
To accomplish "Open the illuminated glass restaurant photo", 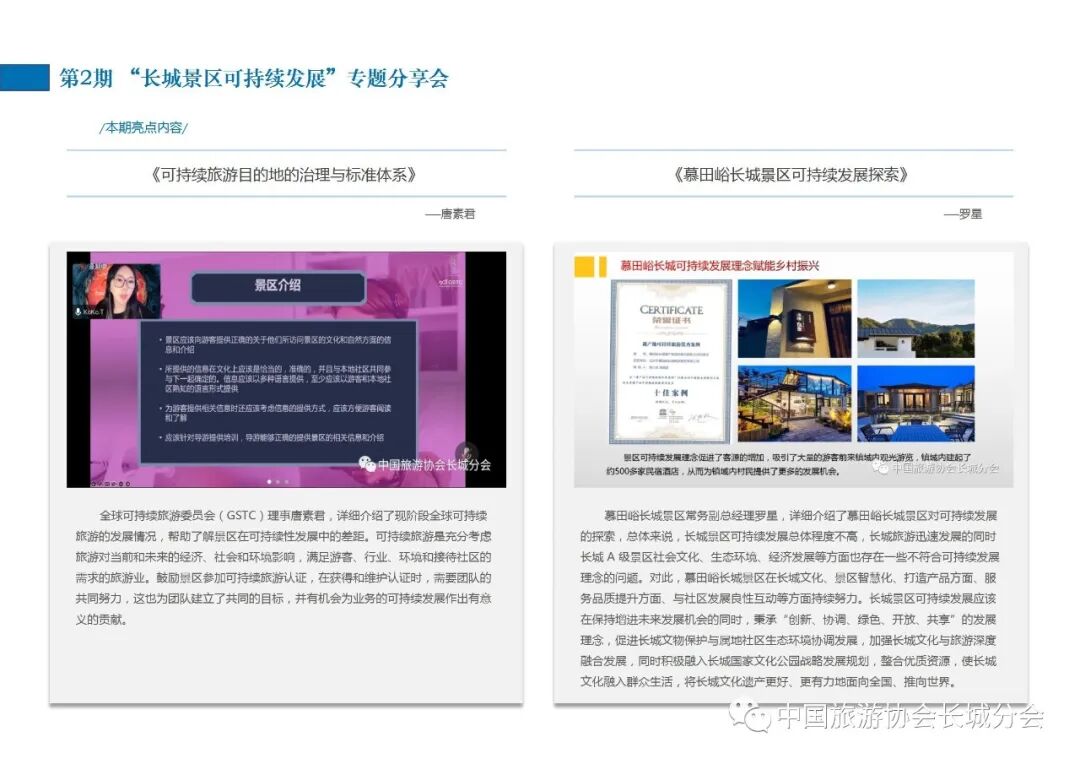I will [794, 404].
